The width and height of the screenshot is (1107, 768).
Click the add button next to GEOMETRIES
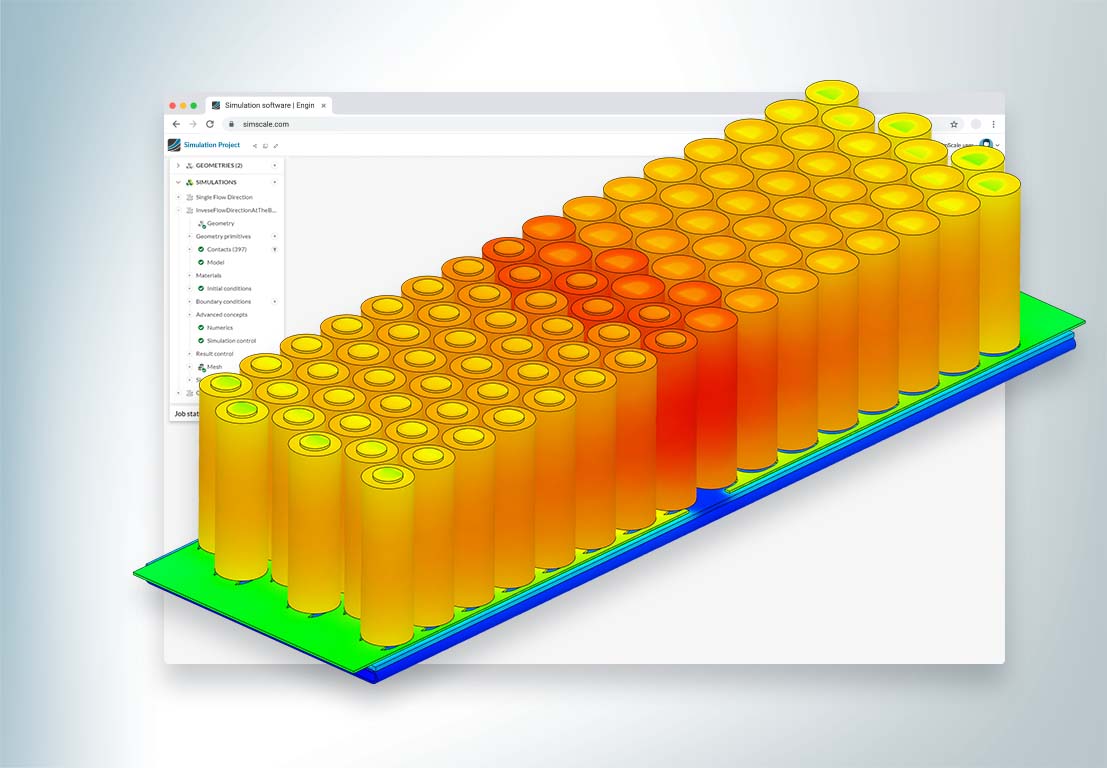pyautogui.click(x=275, y=165)
